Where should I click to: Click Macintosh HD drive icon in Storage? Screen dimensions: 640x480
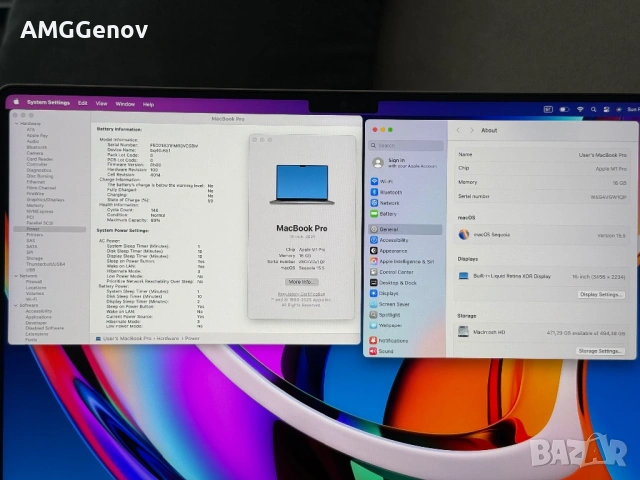point(463,331)
